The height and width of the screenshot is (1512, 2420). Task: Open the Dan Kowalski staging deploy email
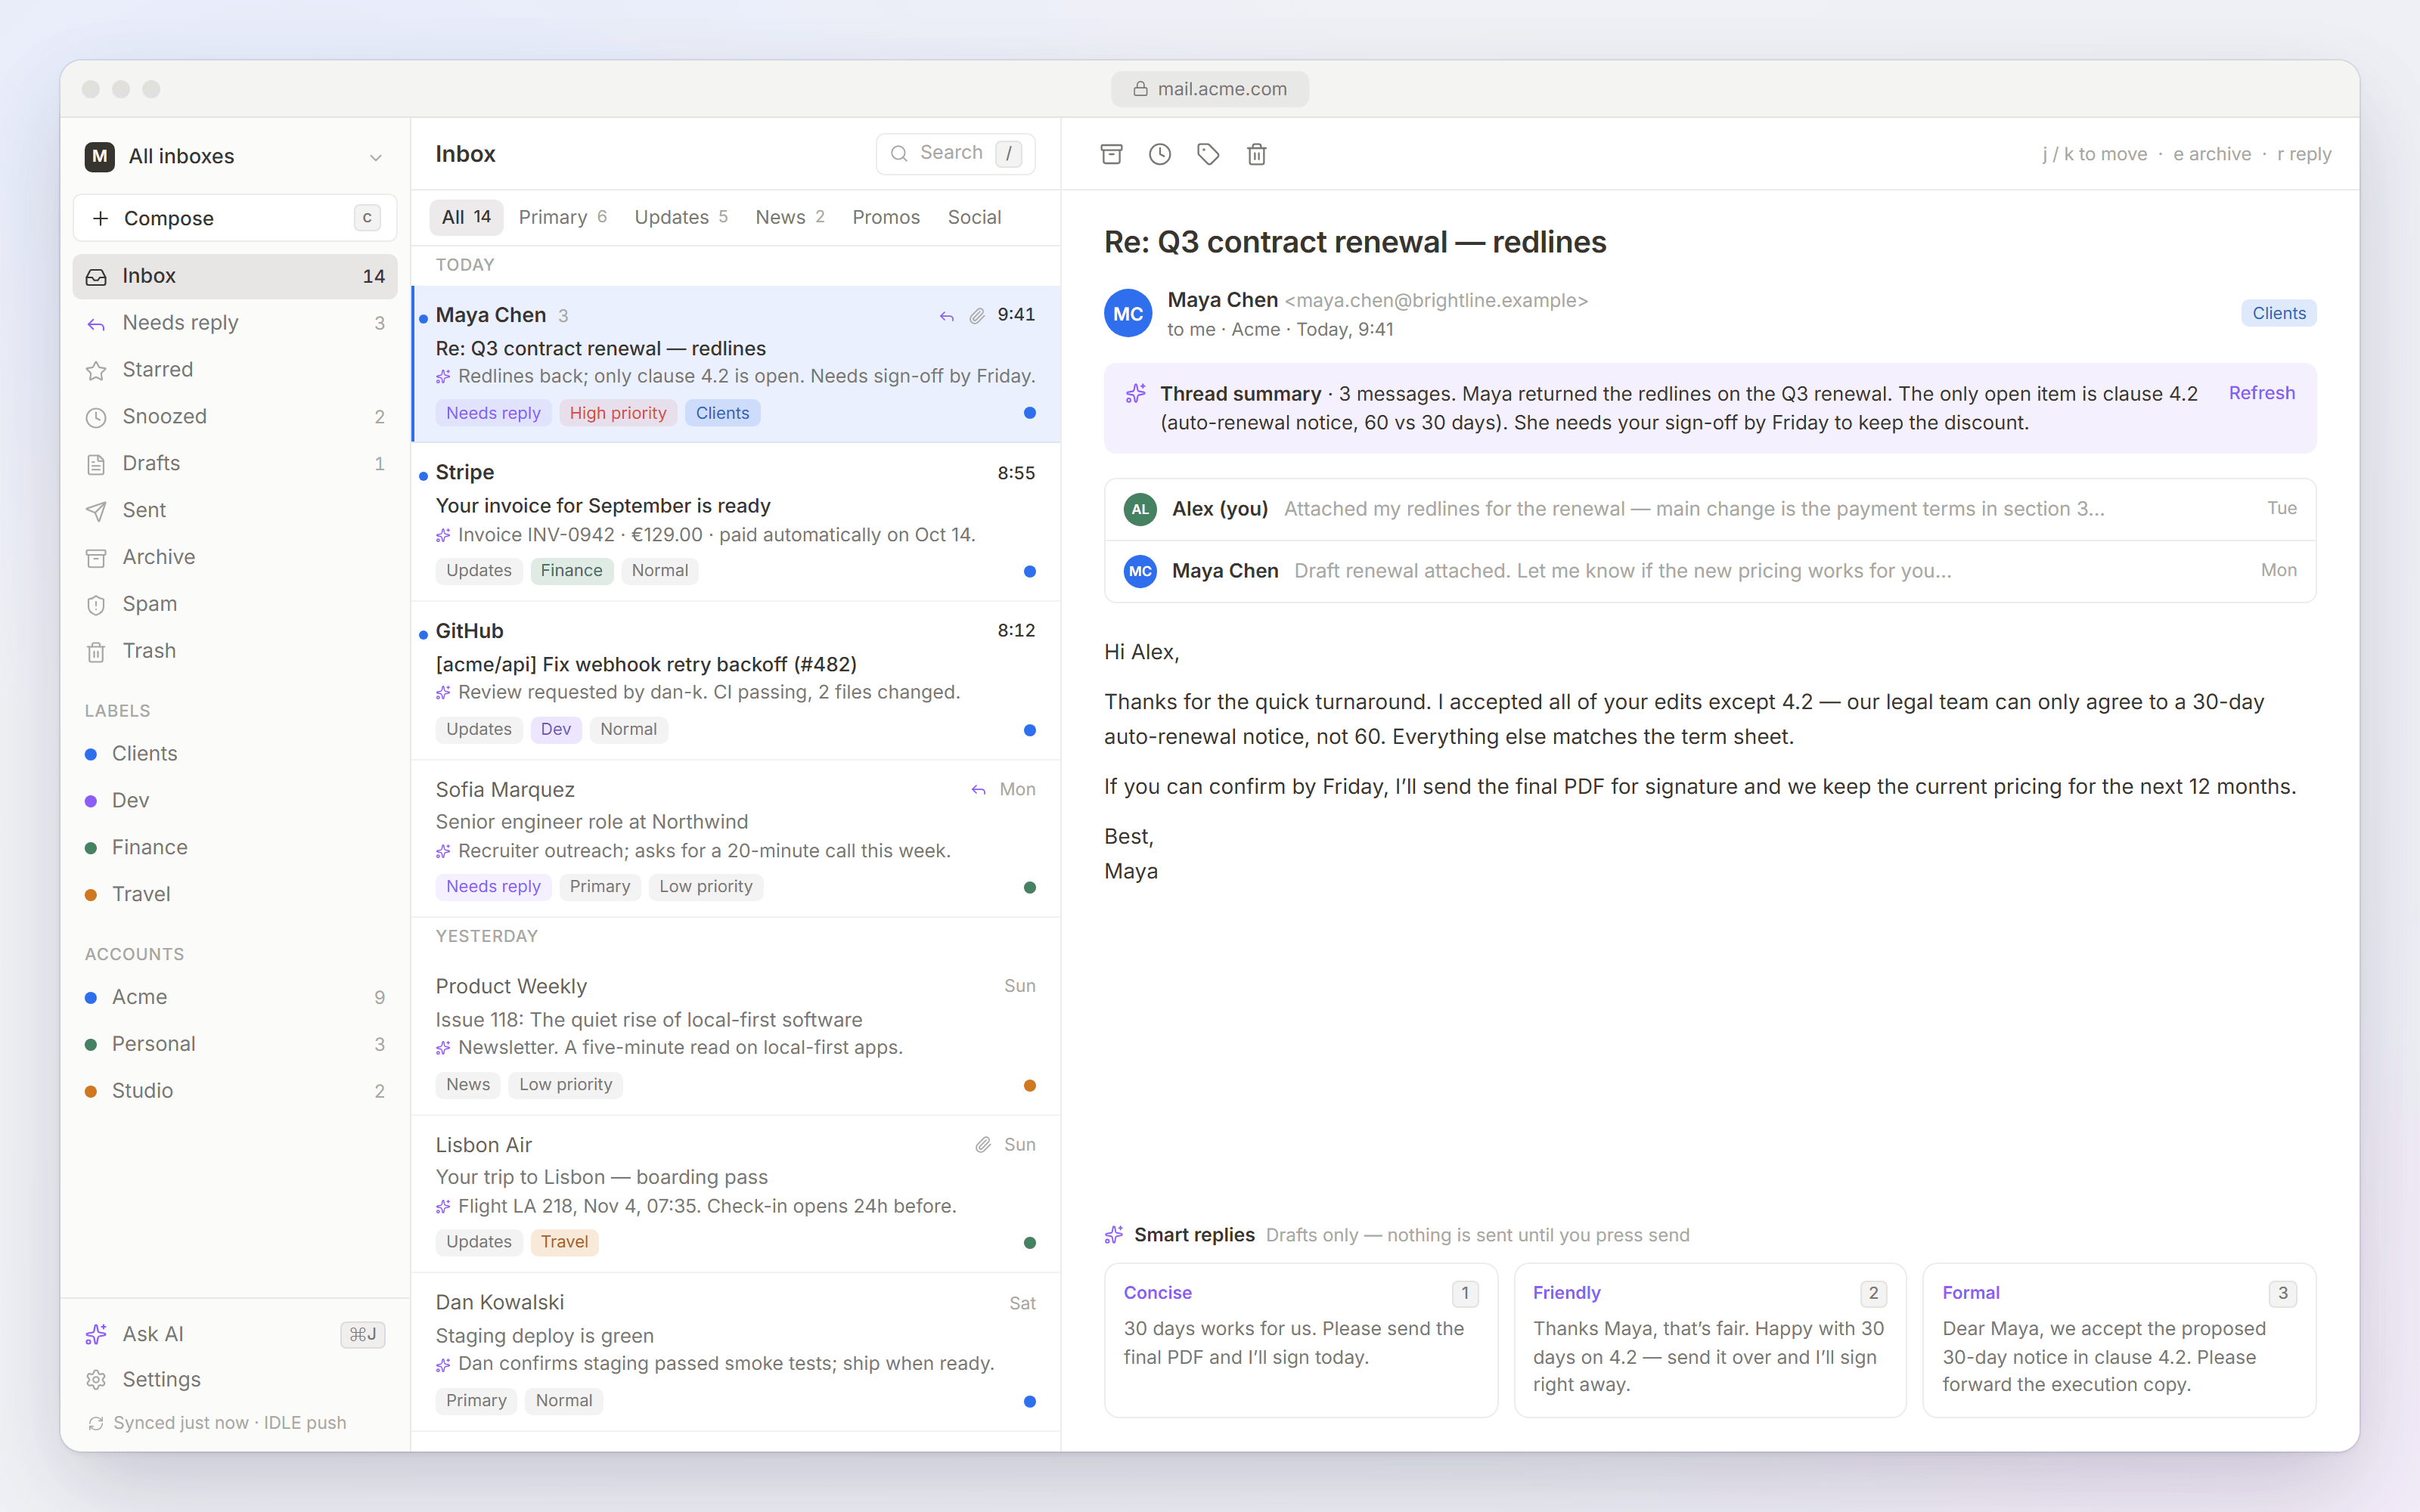click(x=736, y=1352)
